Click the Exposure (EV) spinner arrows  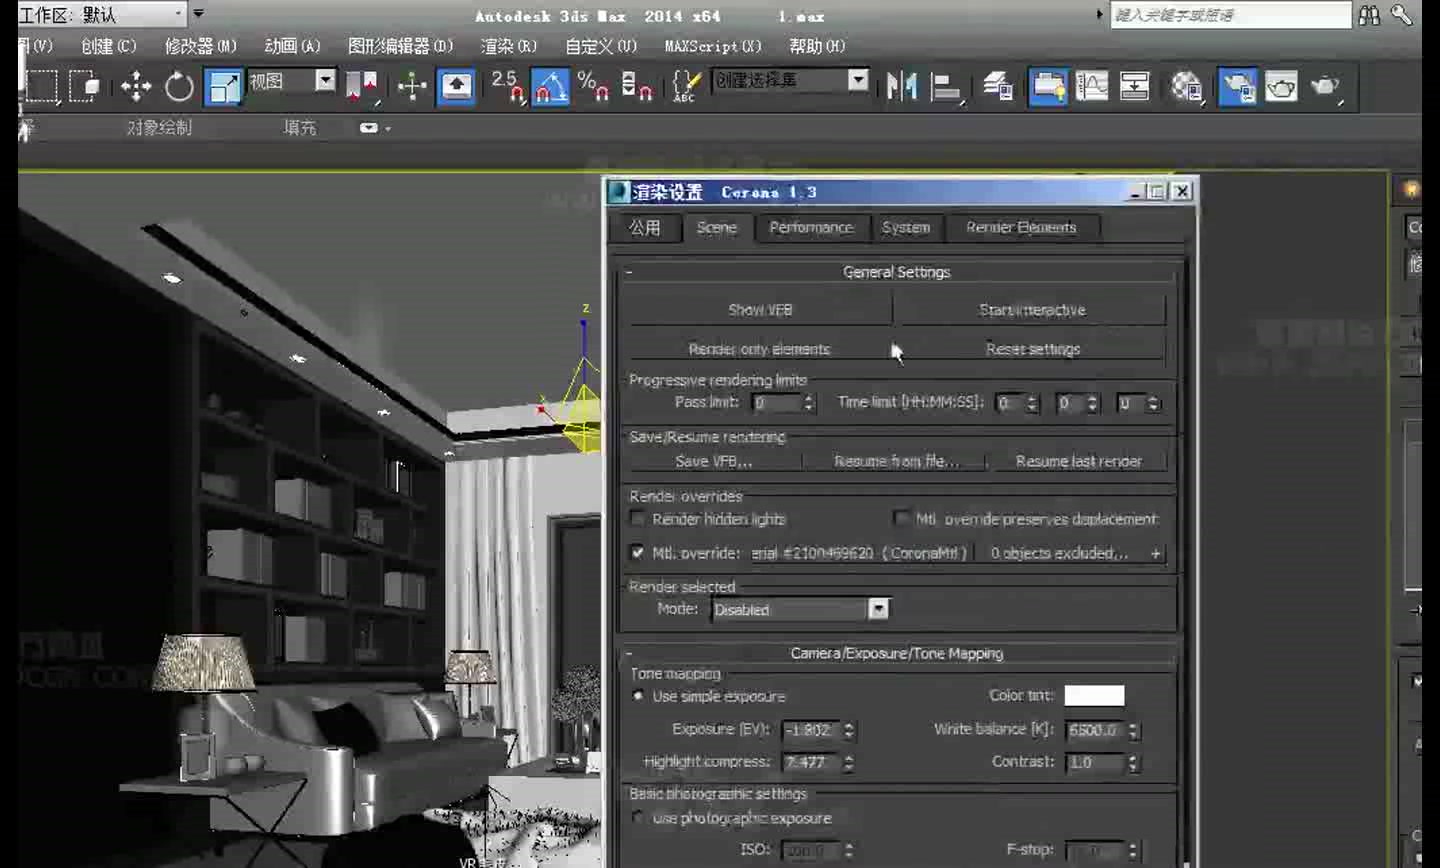(849, 730)
